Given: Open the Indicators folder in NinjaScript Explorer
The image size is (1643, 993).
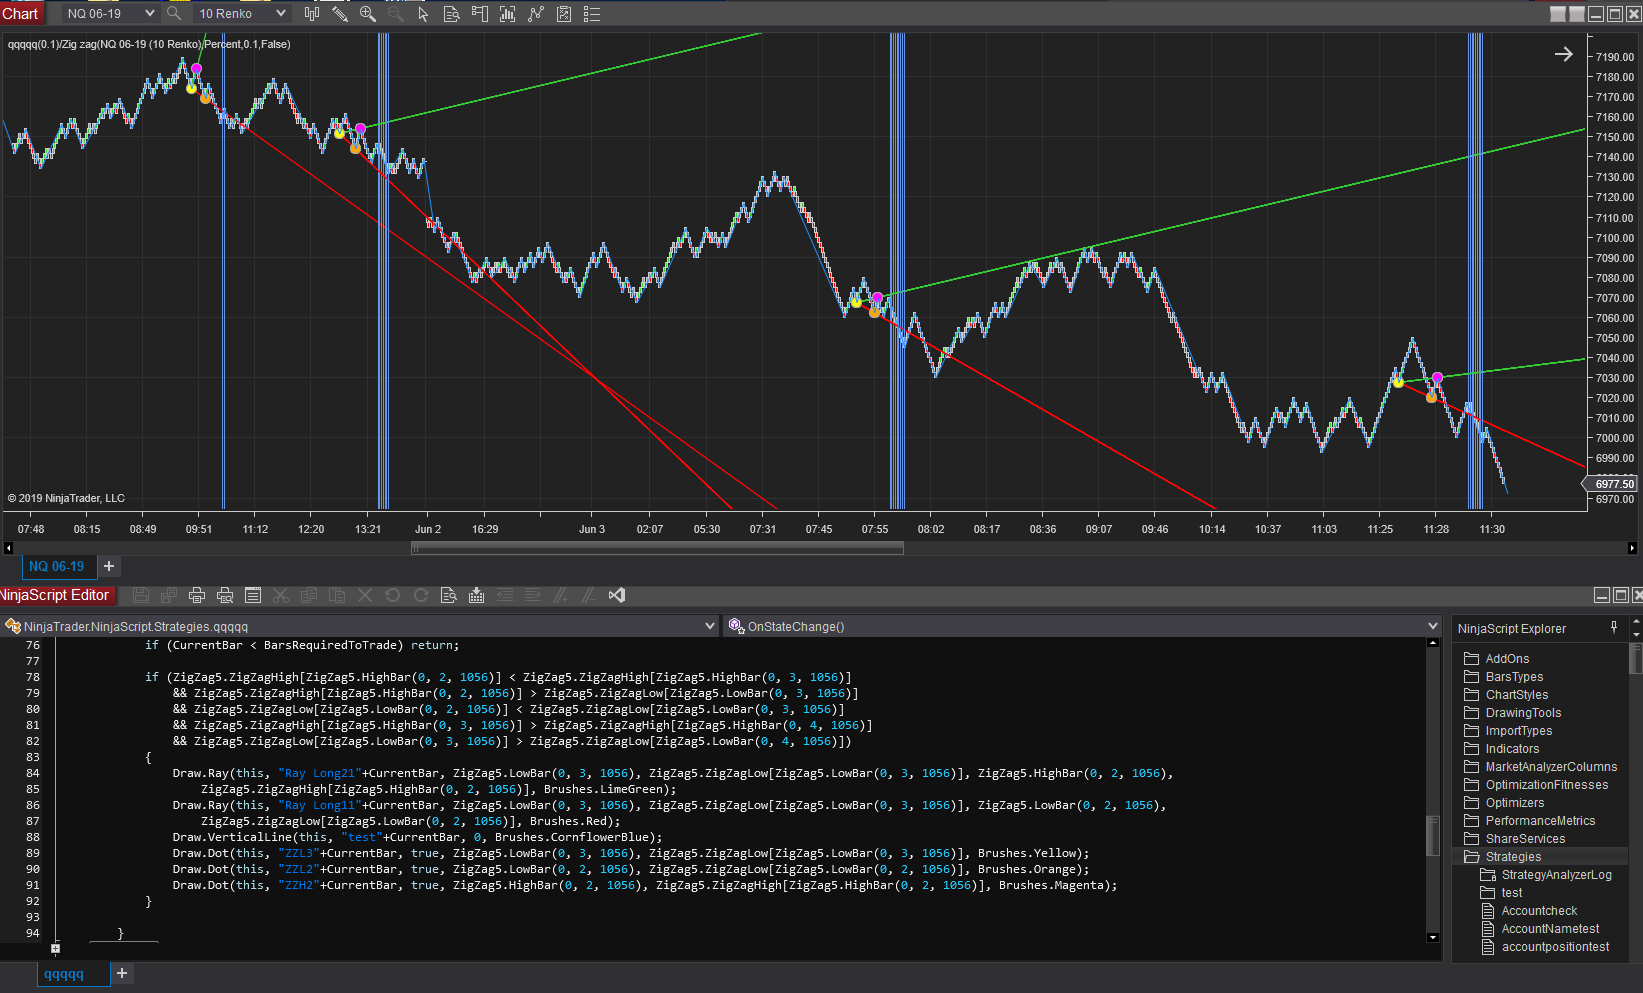Looking at the screenshot, I should pos(1512,749).
